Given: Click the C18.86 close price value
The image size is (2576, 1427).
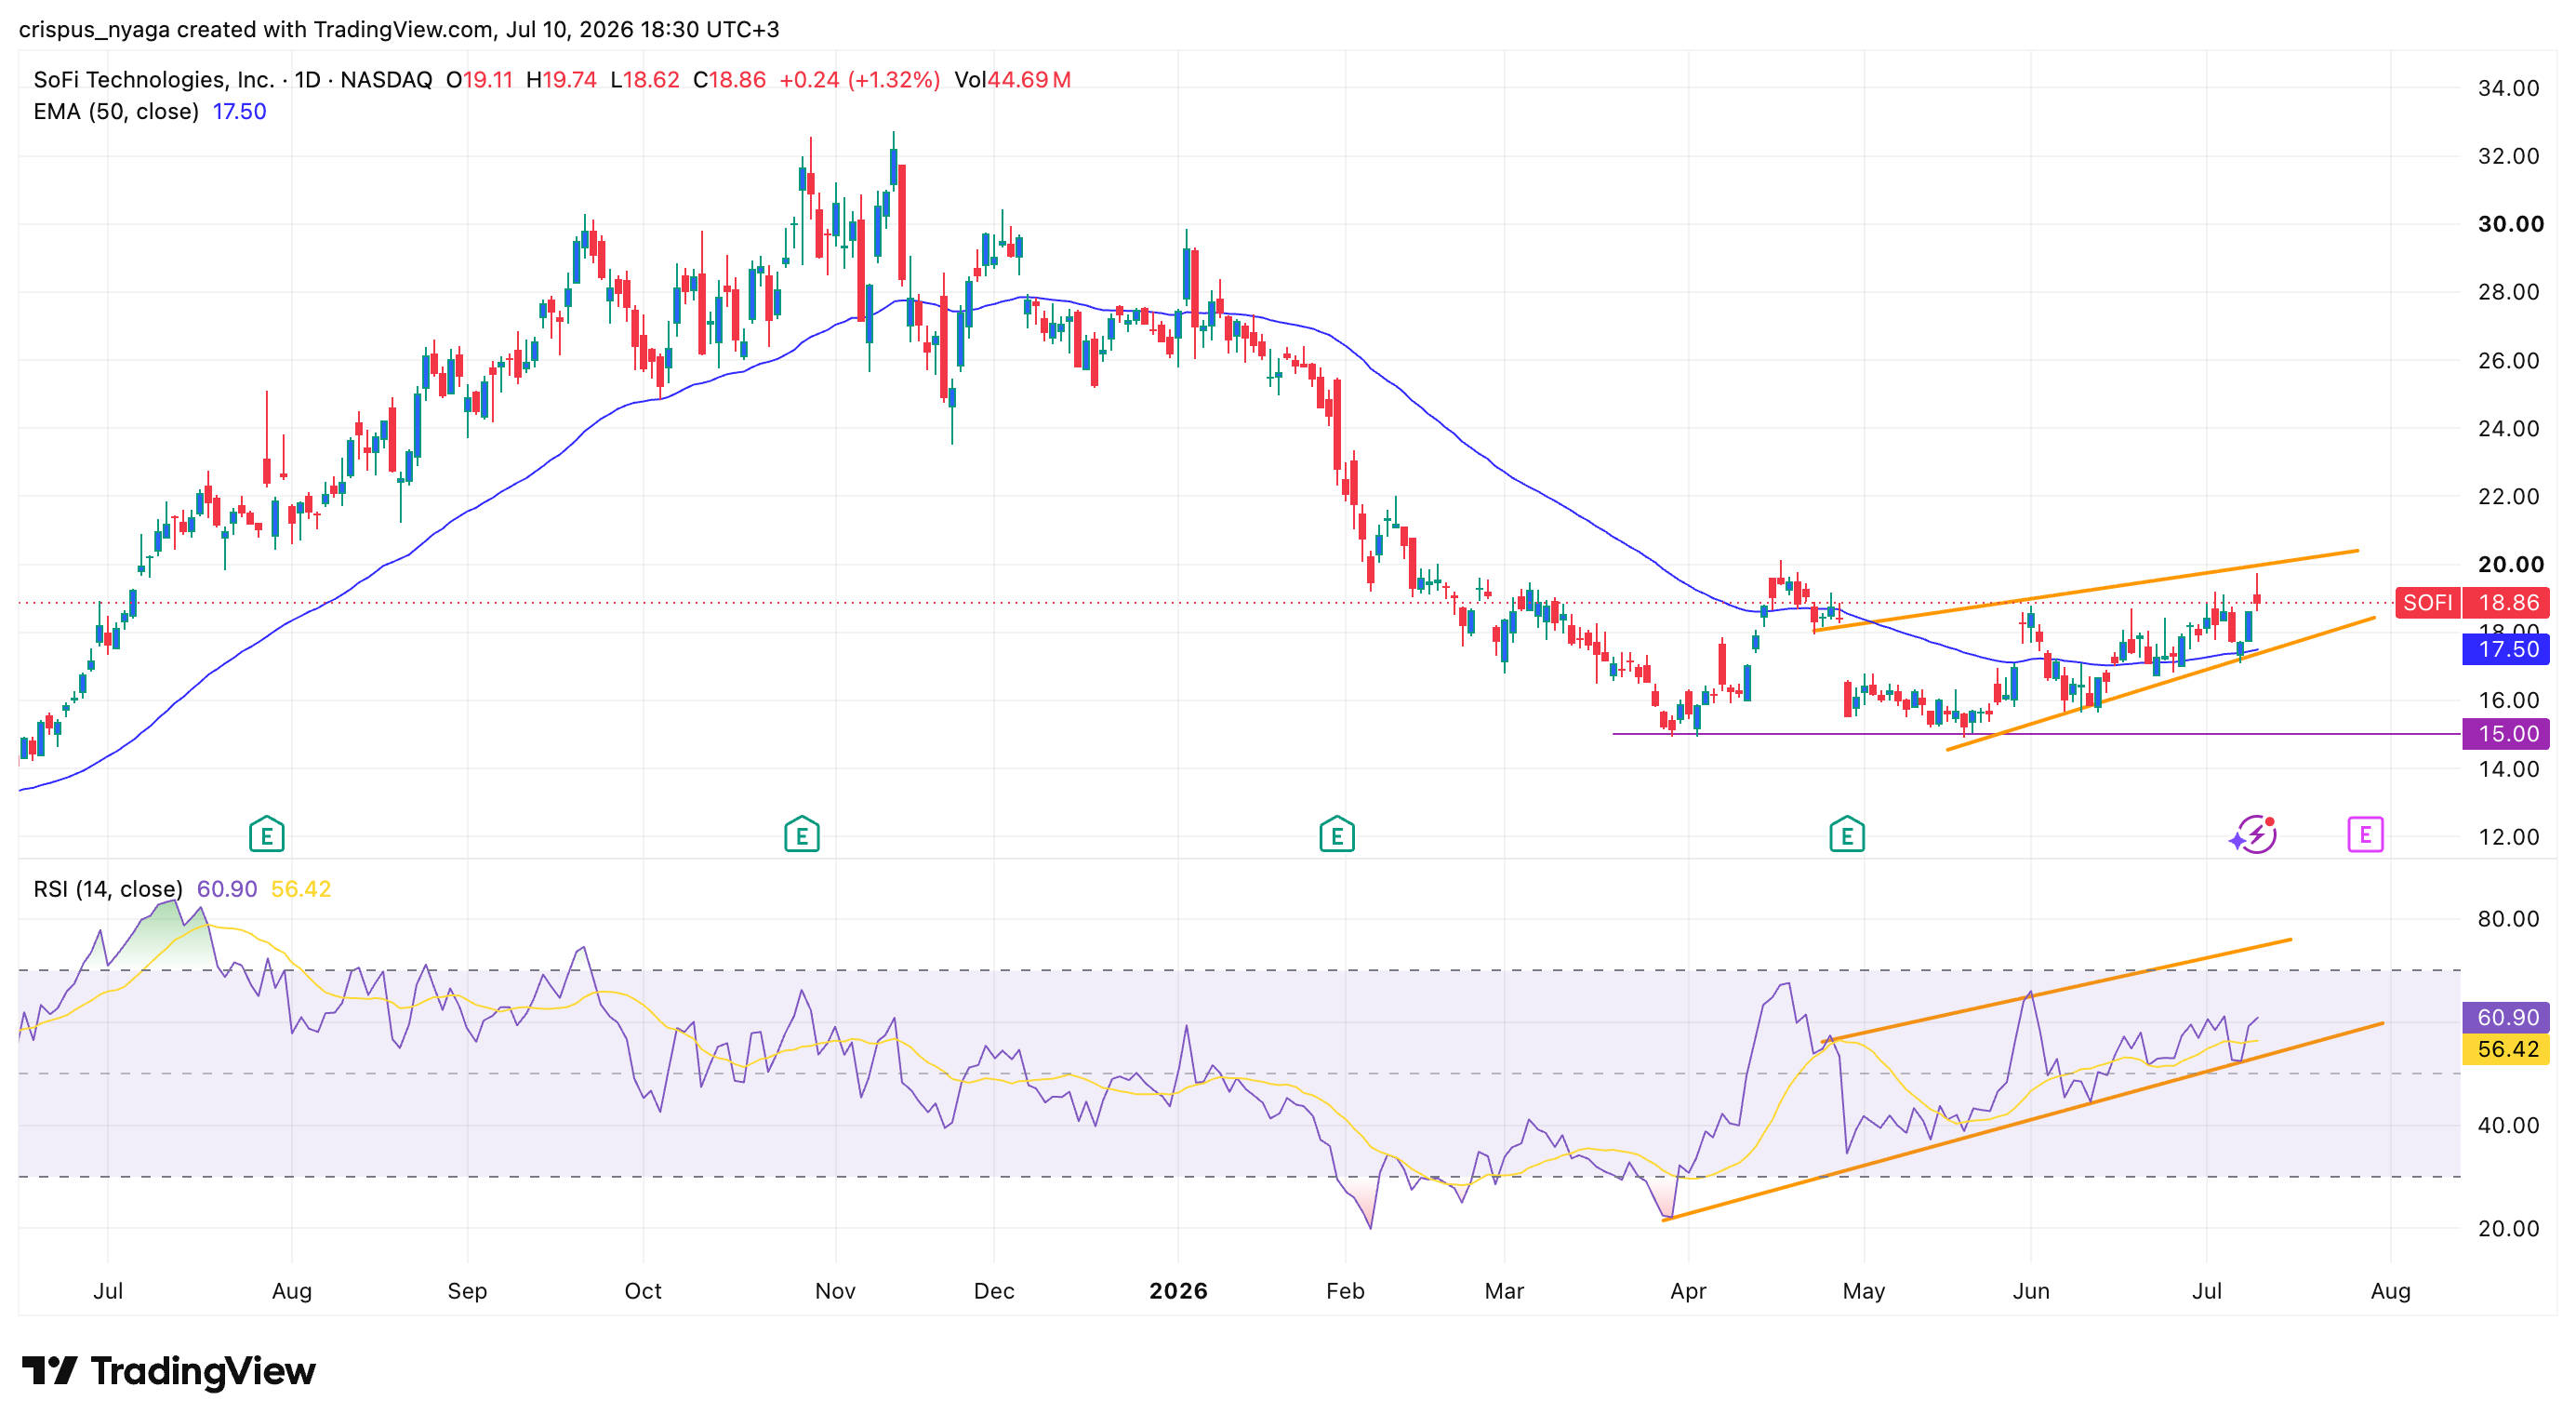Looking at the screenshot, I should [729, 80].
